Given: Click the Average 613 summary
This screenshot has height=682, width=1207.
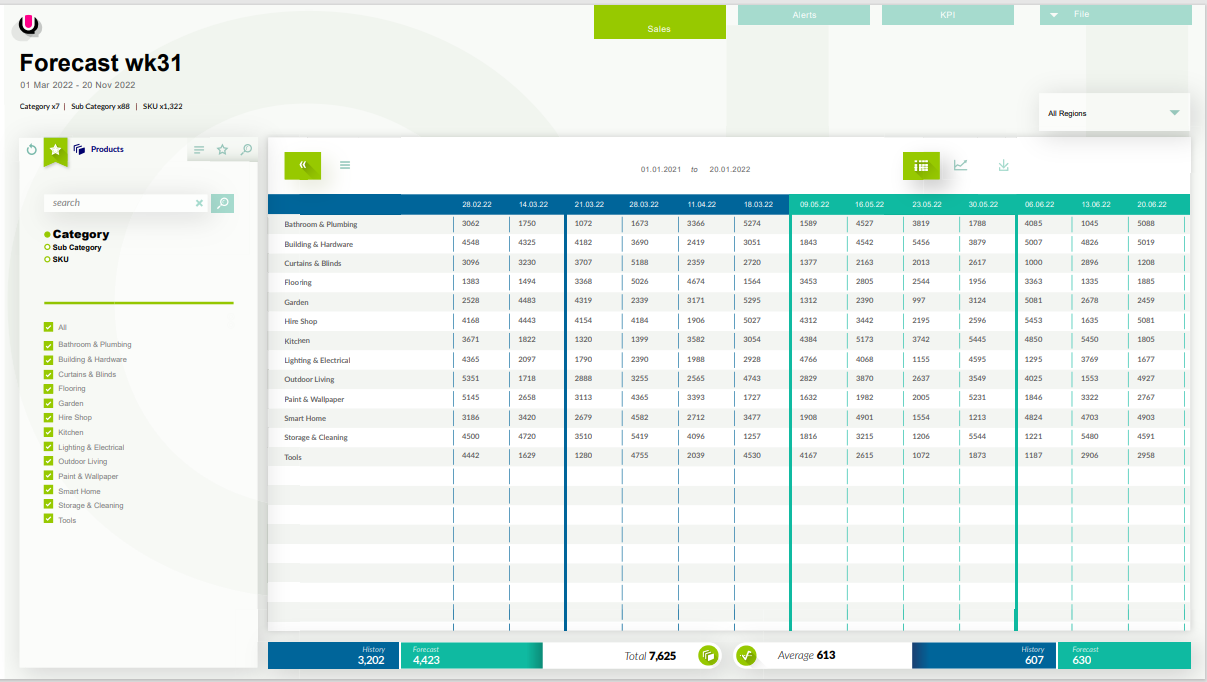Looking at the screenshot, I should coord(806,656).
